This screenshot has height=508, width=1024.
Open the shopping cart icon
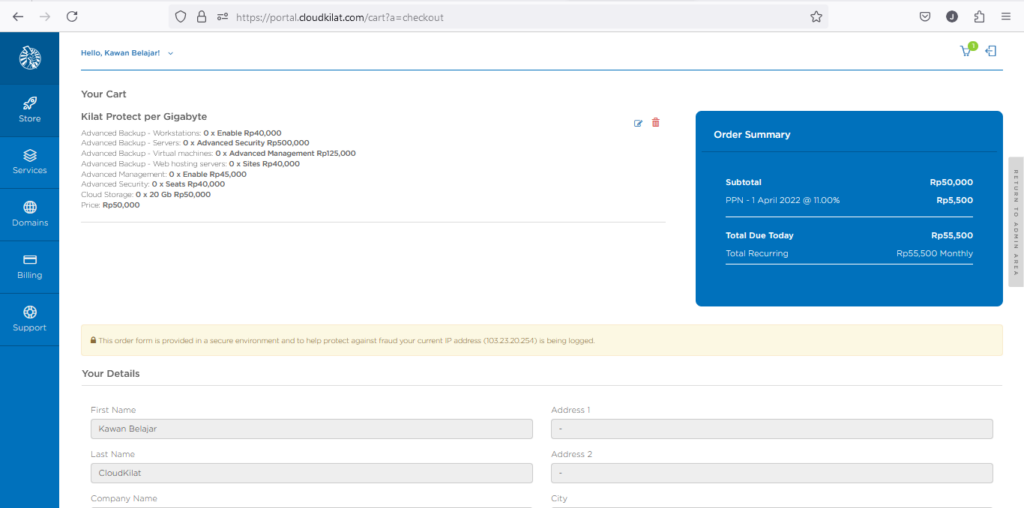[x=966, y=51]
